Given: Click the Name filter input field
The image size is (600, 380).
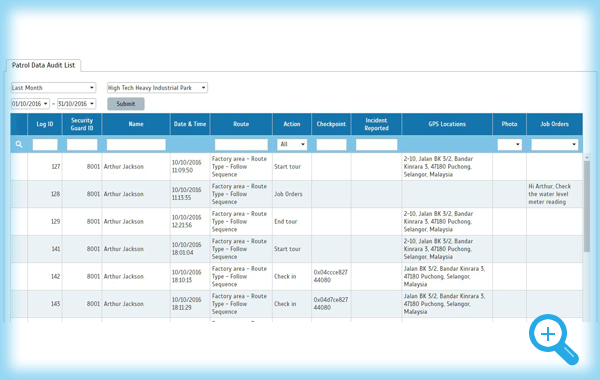Looking at the screenshot, I should tap(136, 144).
